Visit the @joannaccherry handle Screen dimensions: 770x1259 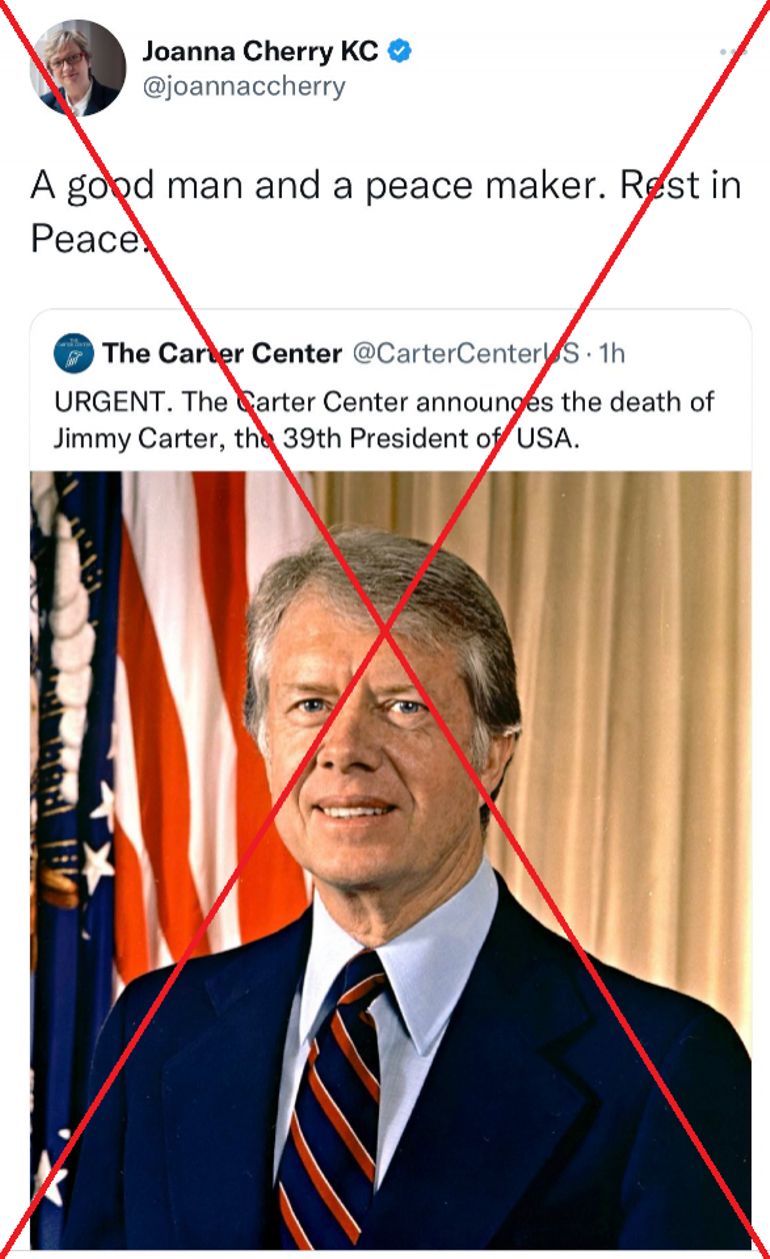[x=244, y=87]
